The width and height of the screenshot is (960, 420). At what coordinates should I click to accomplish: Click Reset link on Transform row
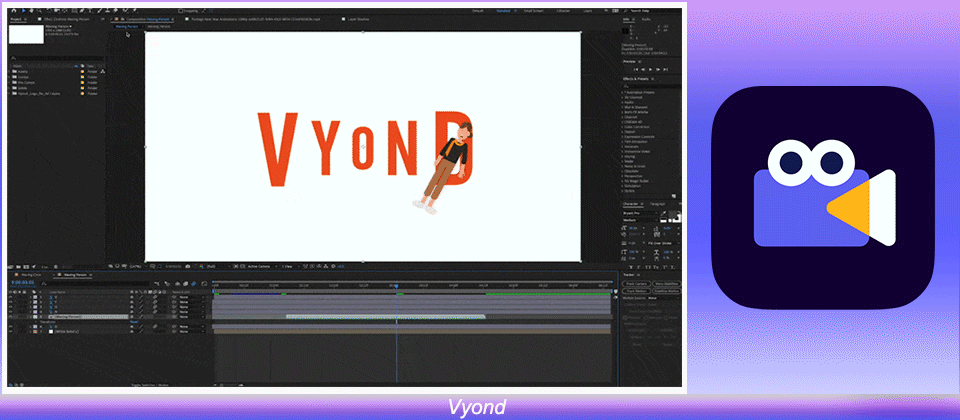click(x=134, y=321)
